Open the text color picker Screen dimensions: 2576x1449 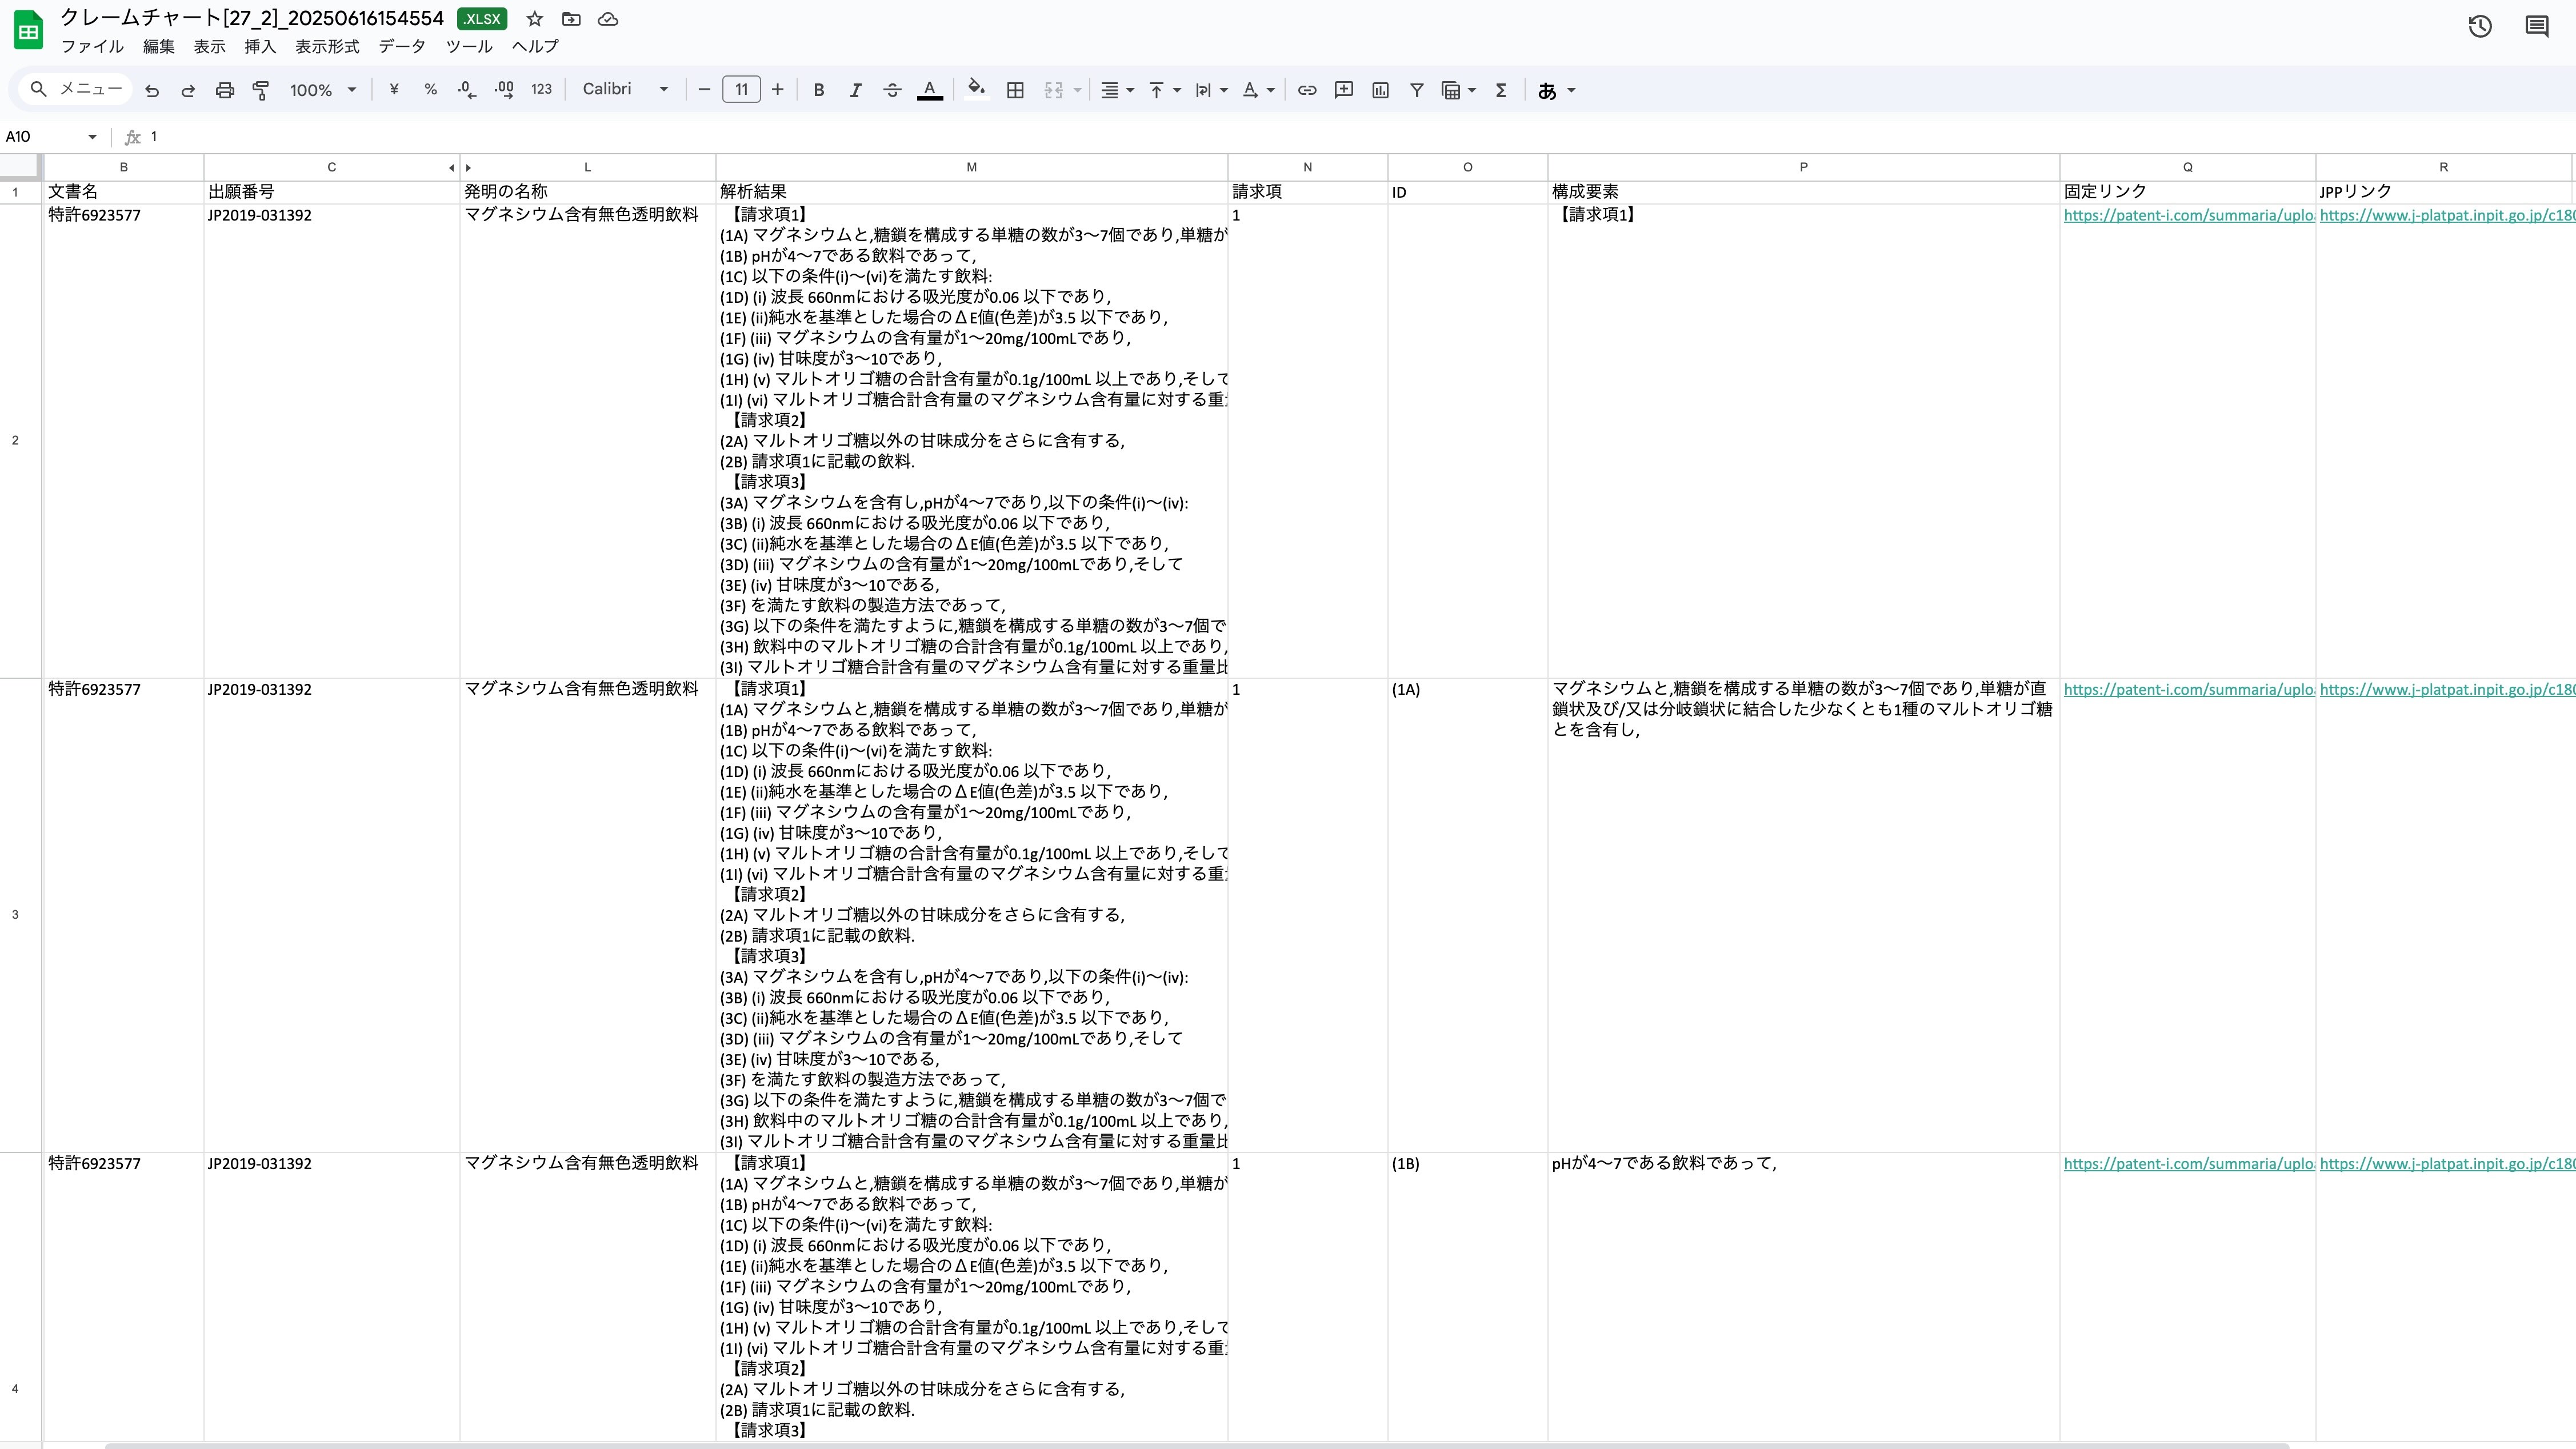point(930,90)
